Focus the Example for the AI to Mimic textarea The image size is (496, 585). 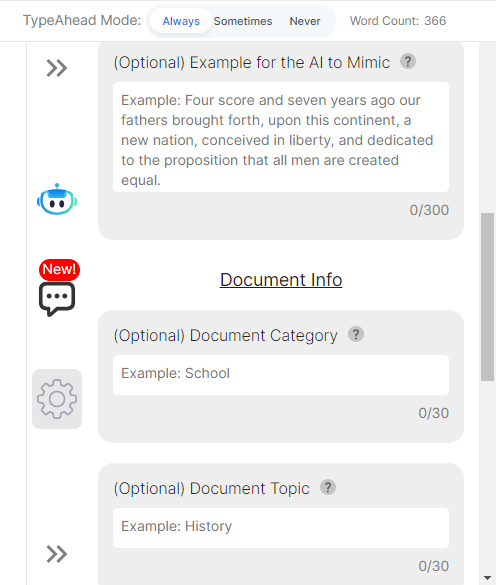[281, 137]
